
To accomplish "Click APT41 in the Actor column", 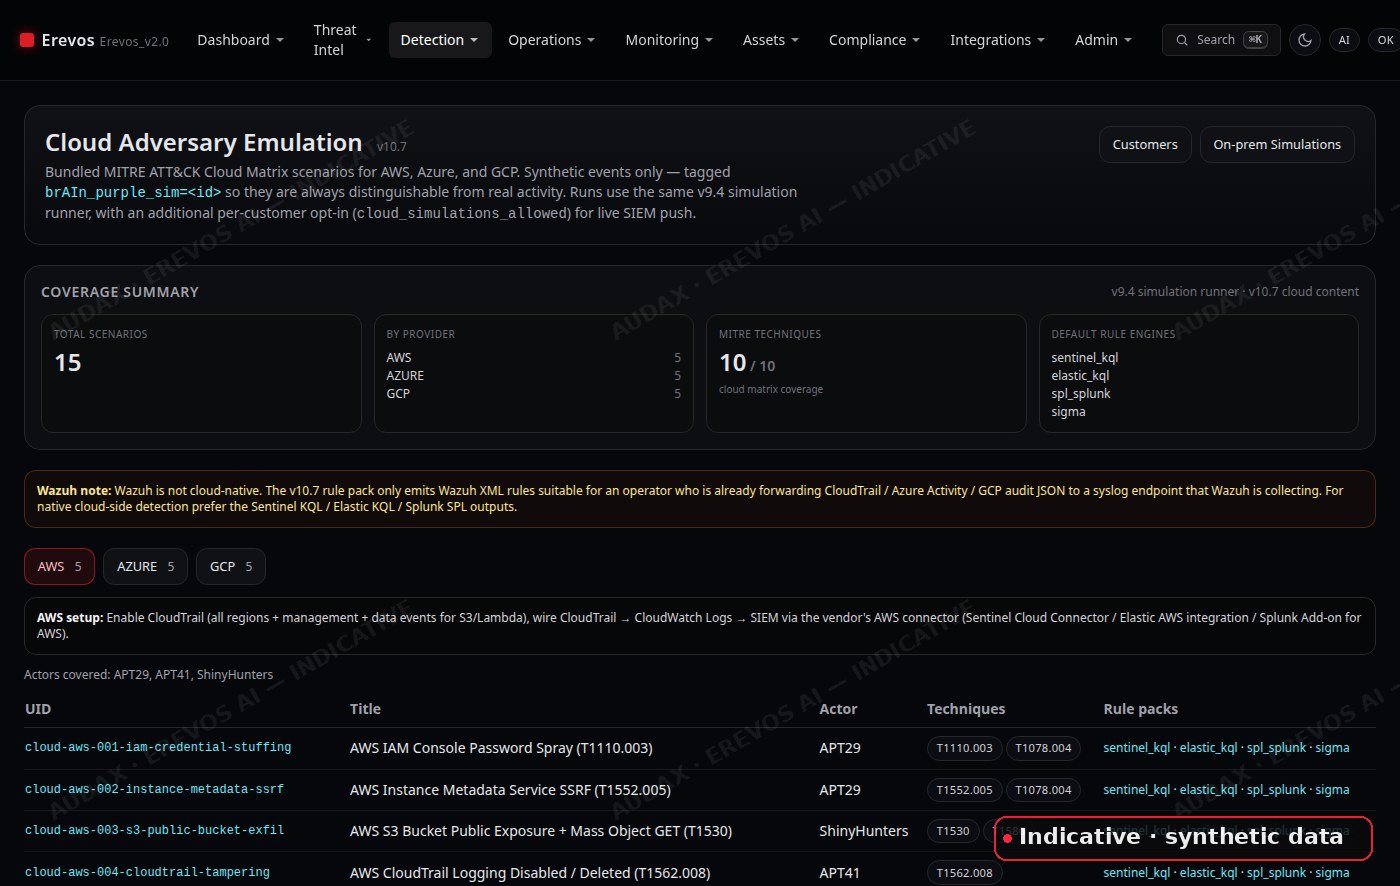I will 840,873.
